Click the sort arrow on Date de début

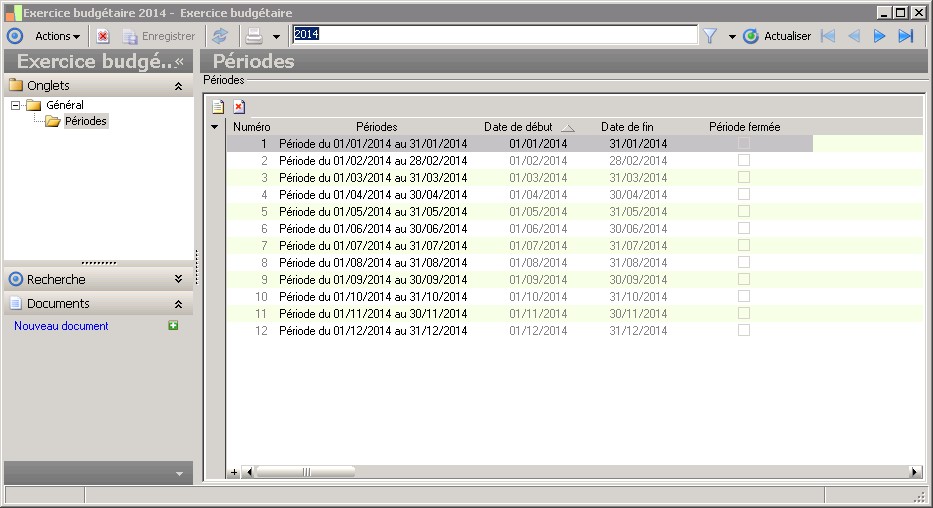coord(568,128)
